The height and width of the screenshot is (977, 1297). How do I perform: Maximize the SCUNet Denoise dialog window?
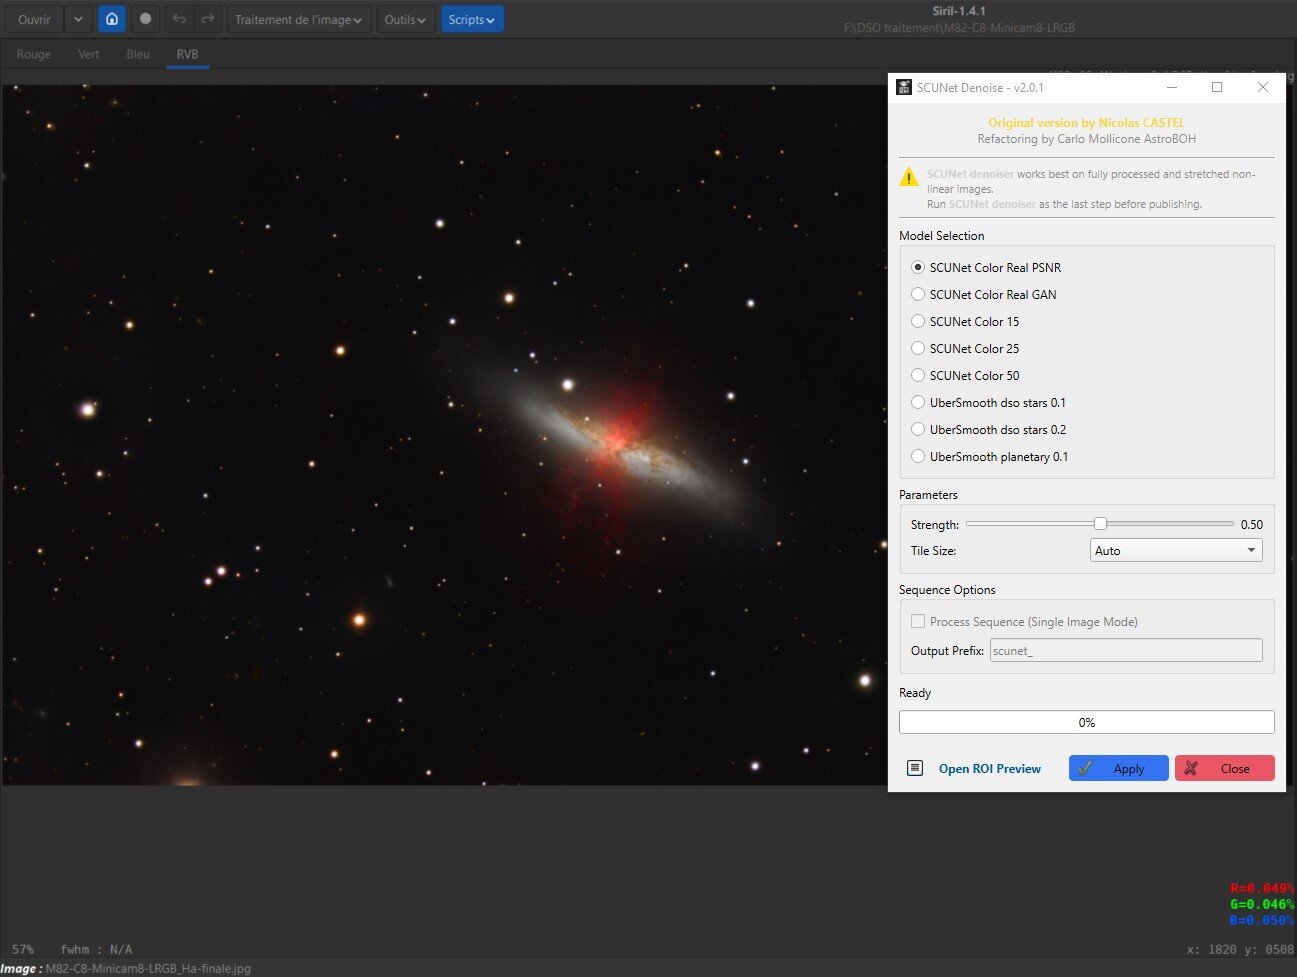pyautogui.click(x=1217, y=88)
